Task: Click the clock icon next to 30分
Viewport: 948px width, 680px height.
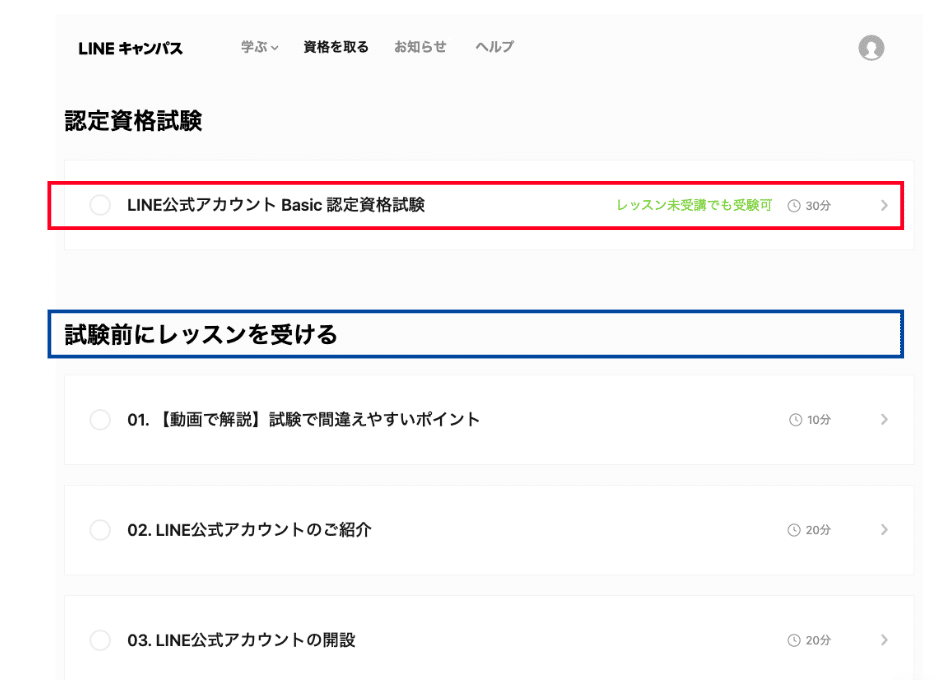Action: pos(793,205)
